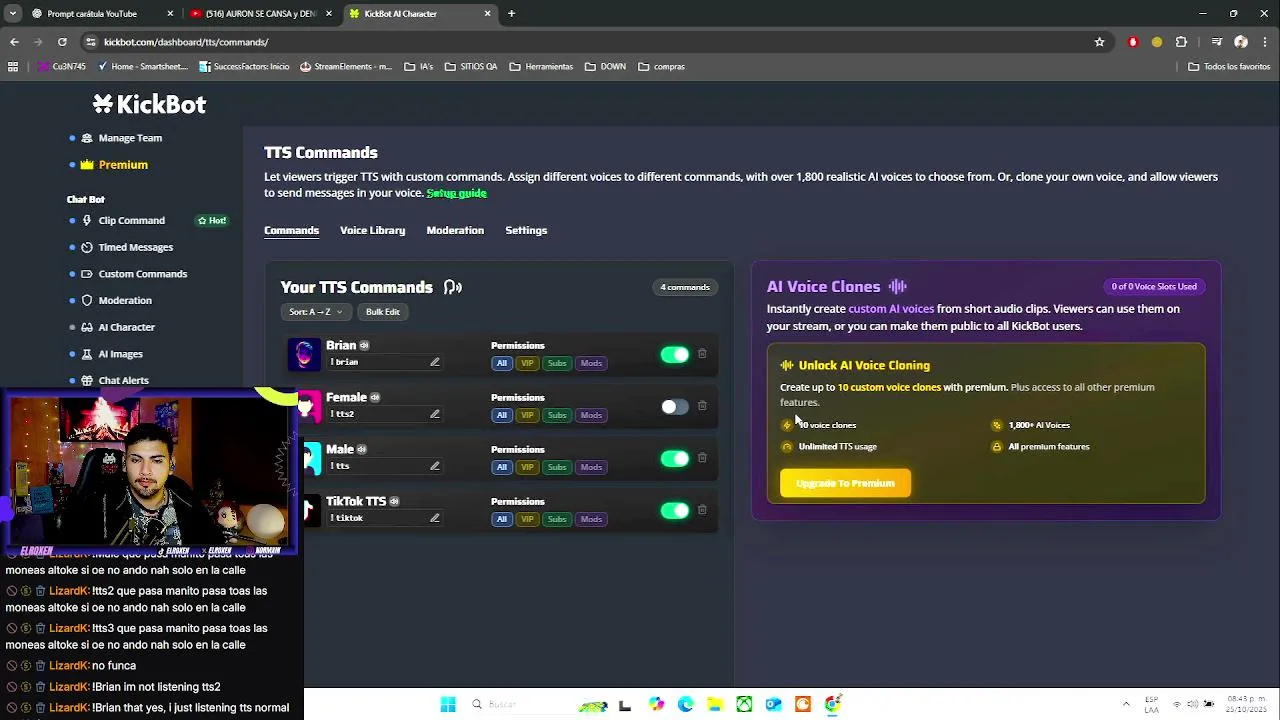1280x720 pixels.
Task: Open Windows Start menu
Action: tap(448, 704)
